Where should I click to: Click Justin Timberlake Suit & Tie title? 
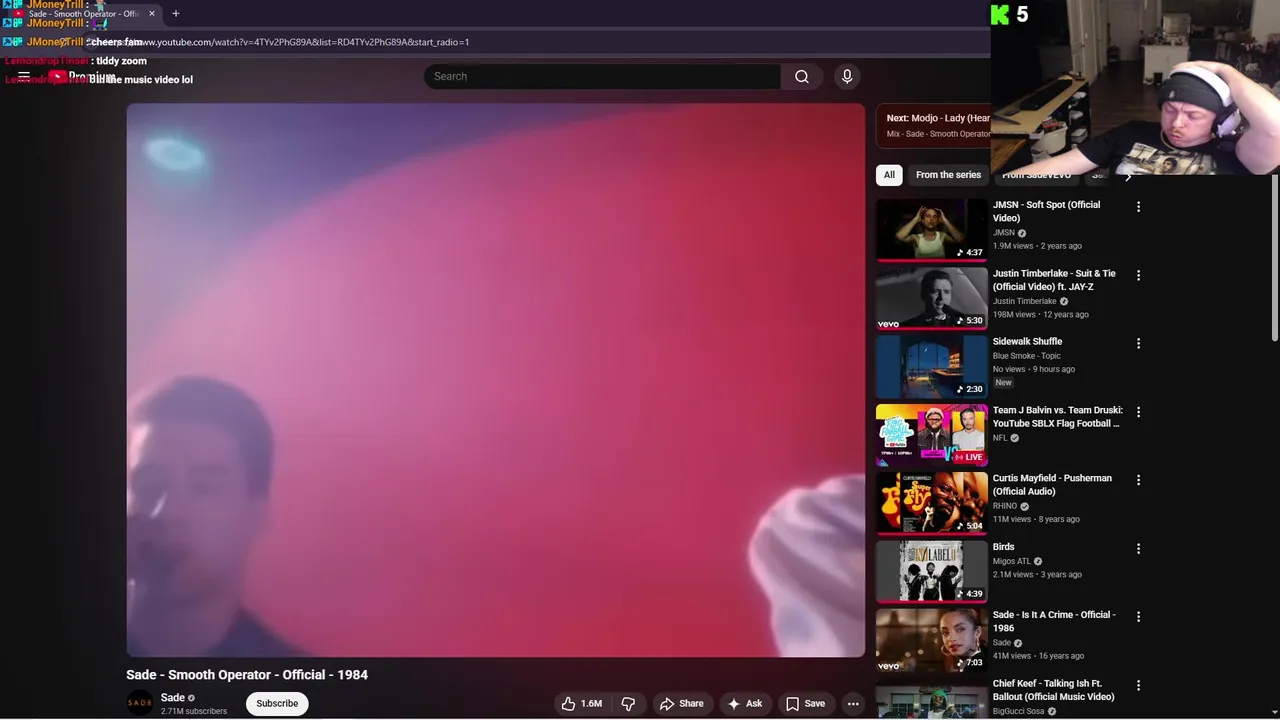pos(1054,280)
